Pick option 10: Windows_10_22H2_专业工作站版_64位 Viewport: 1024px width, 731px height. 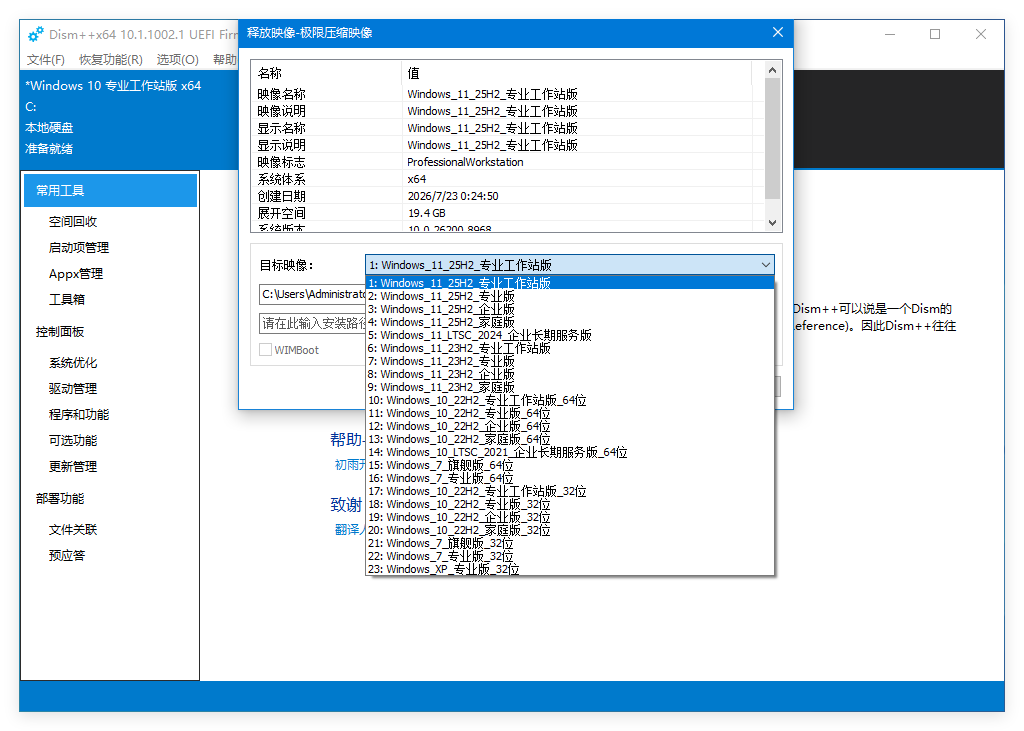click(x=570, y=400)
